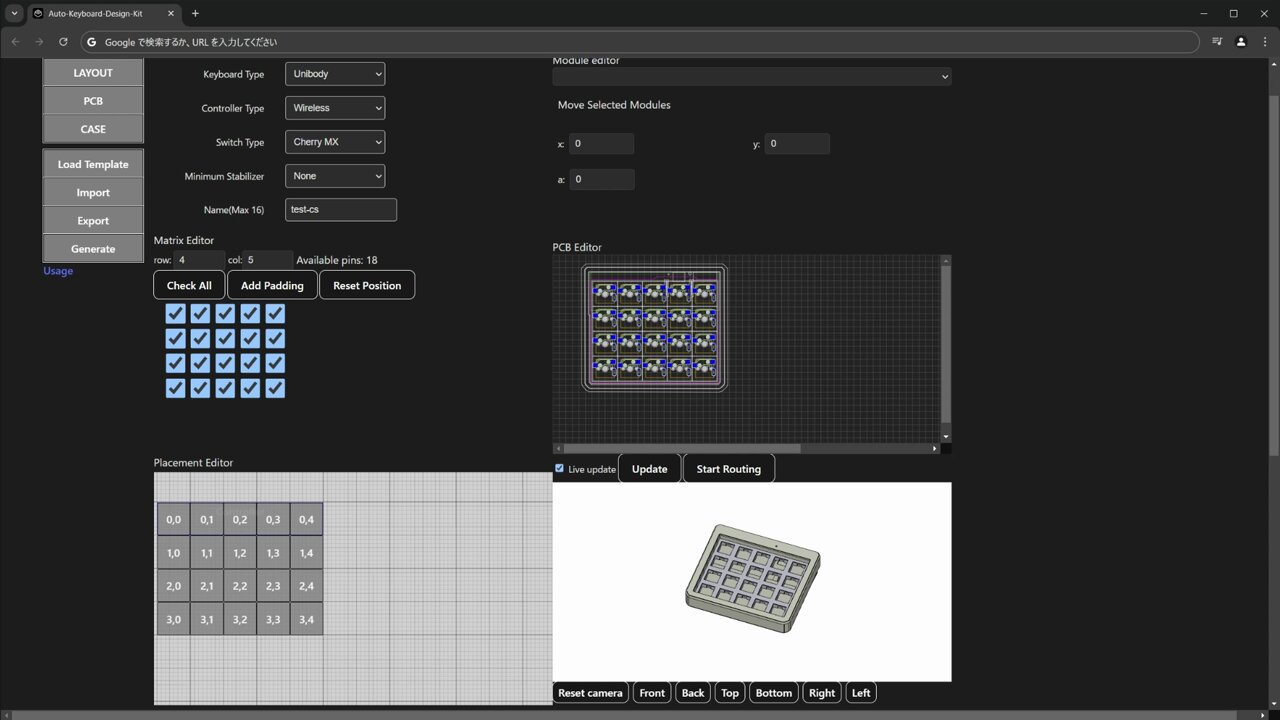1280x720 pixels.
Task: Open Chrome's three-dot menu
Action: pos(1264,42)
